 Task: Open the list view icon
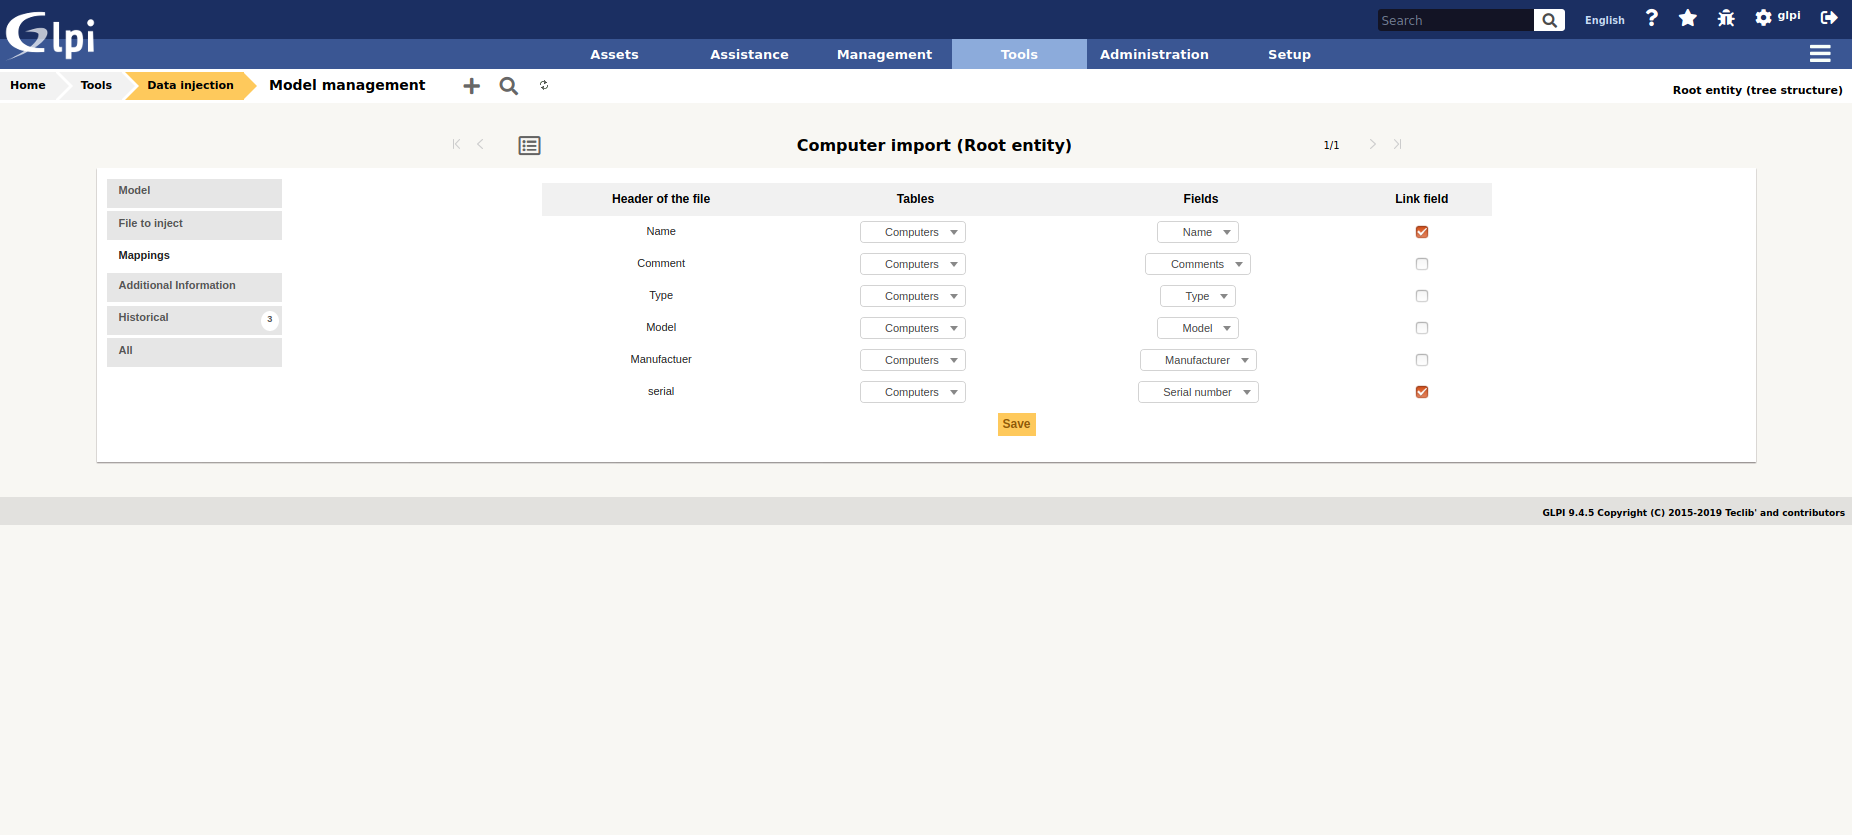click(x=529, y=146)
